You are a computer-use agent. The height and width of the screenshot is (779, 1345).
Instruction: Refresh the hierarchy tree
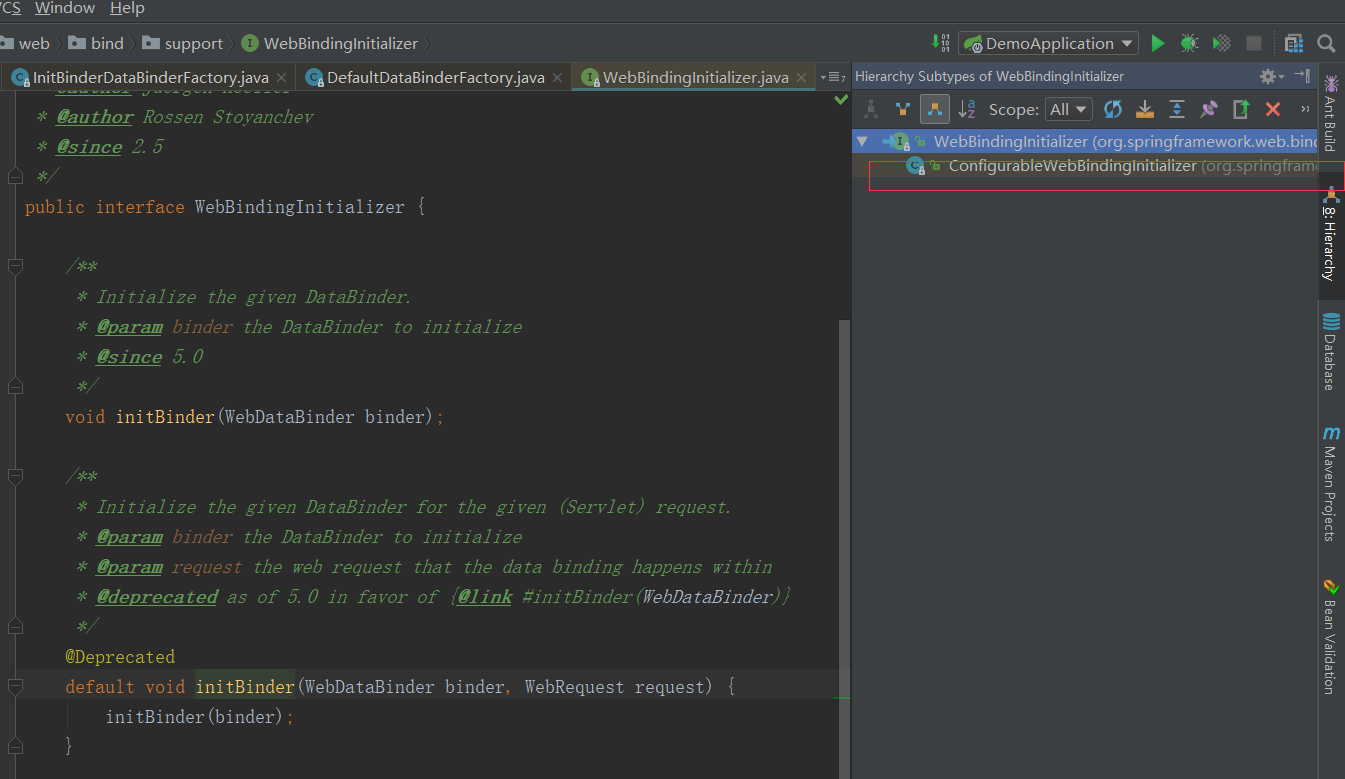coord(1113,109)
